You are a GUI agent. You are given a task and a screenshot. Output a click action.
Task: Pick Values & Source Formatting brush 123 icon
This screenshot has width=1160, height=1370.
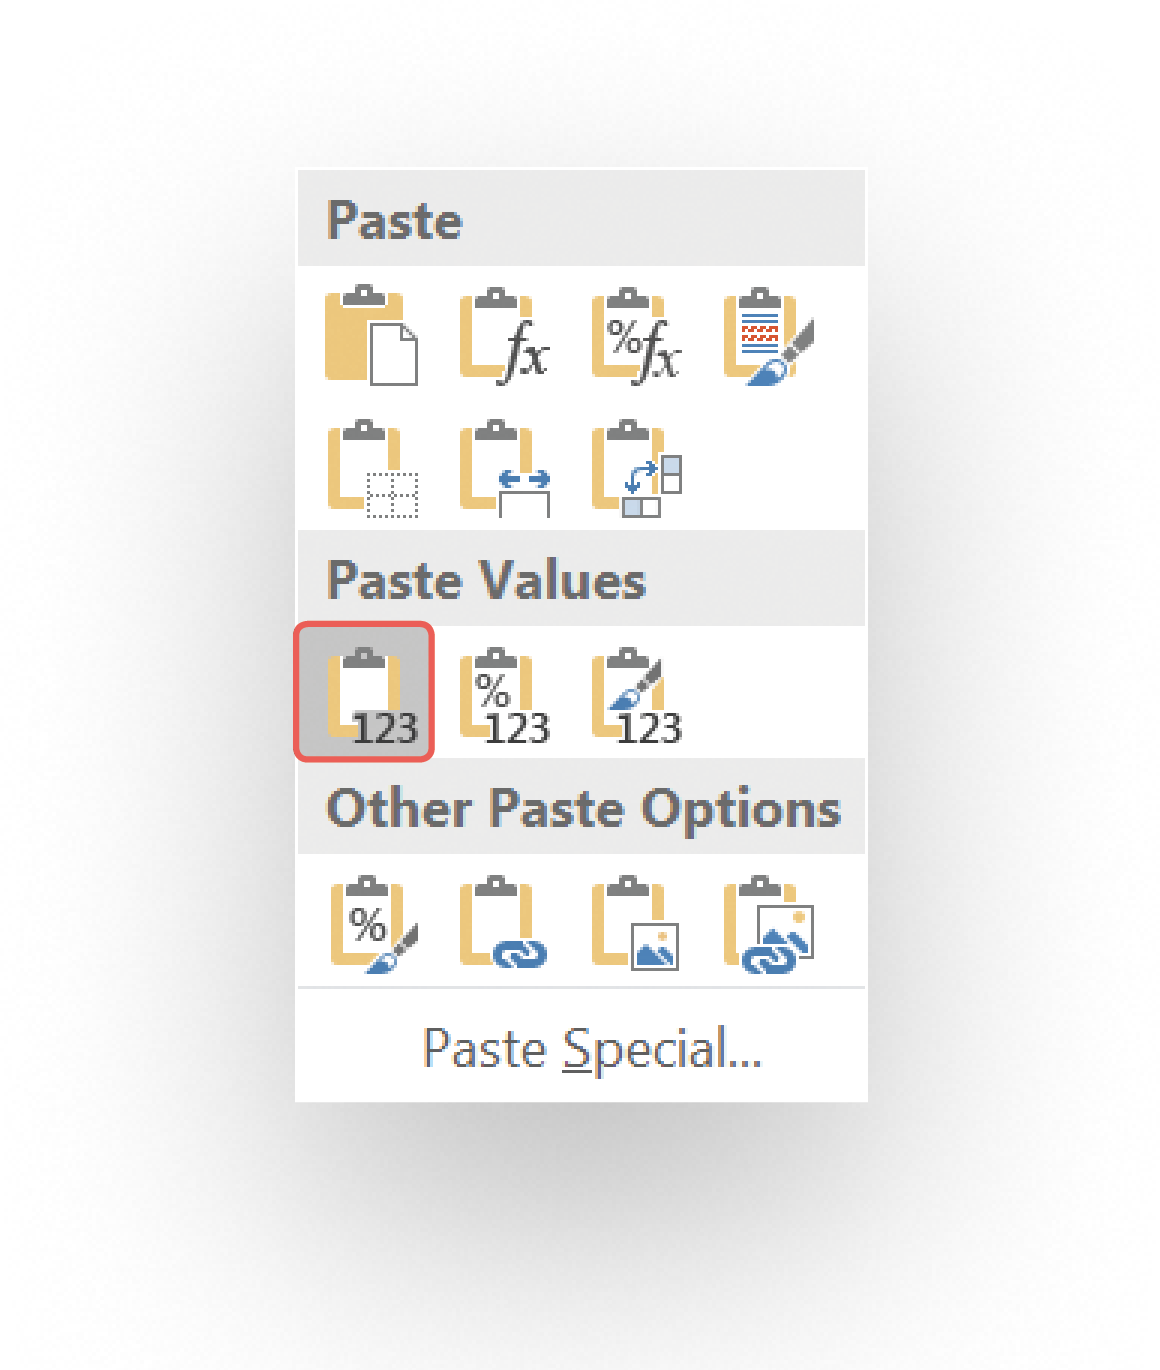[x=636, y=697]
